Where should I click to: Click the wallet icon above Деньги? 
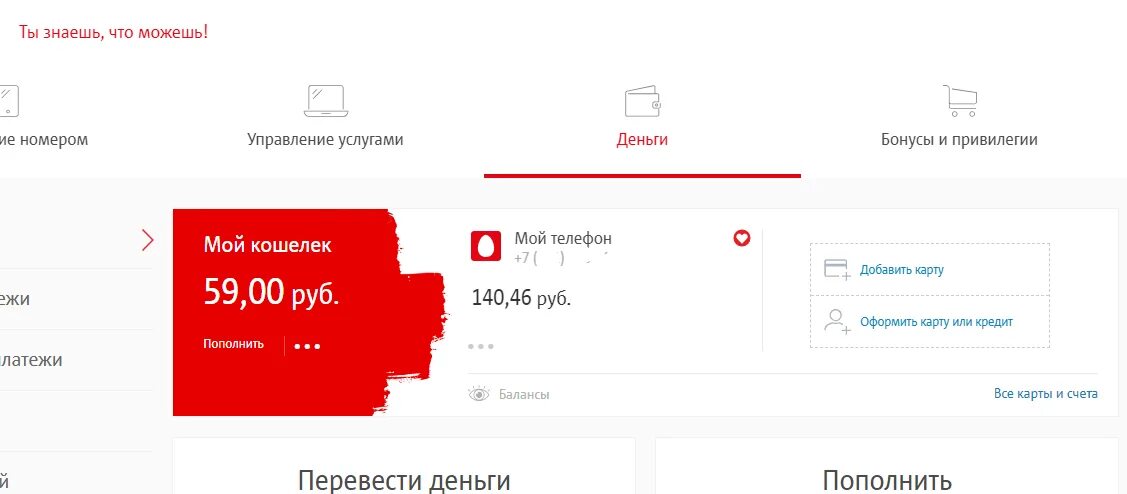[642, 101]
